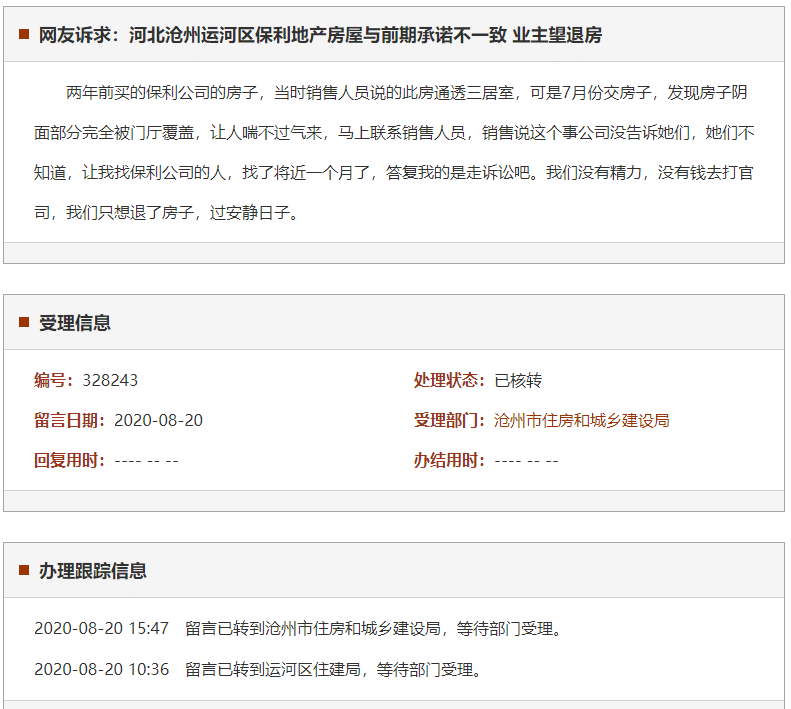Viewport: 791px width, 709px height.
Task: Click the complaint number 328243
Action: click(x=110, y=380)
